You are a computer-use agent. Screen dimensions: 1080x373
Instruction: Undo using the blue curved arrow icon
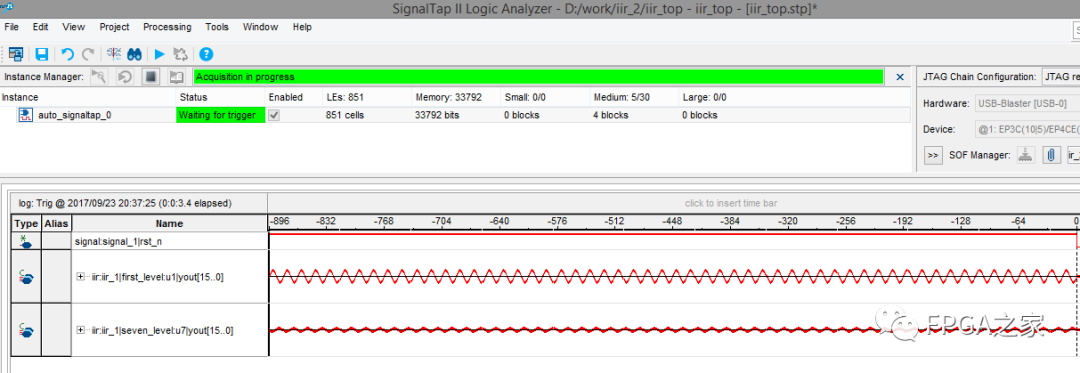coord(67,54)
